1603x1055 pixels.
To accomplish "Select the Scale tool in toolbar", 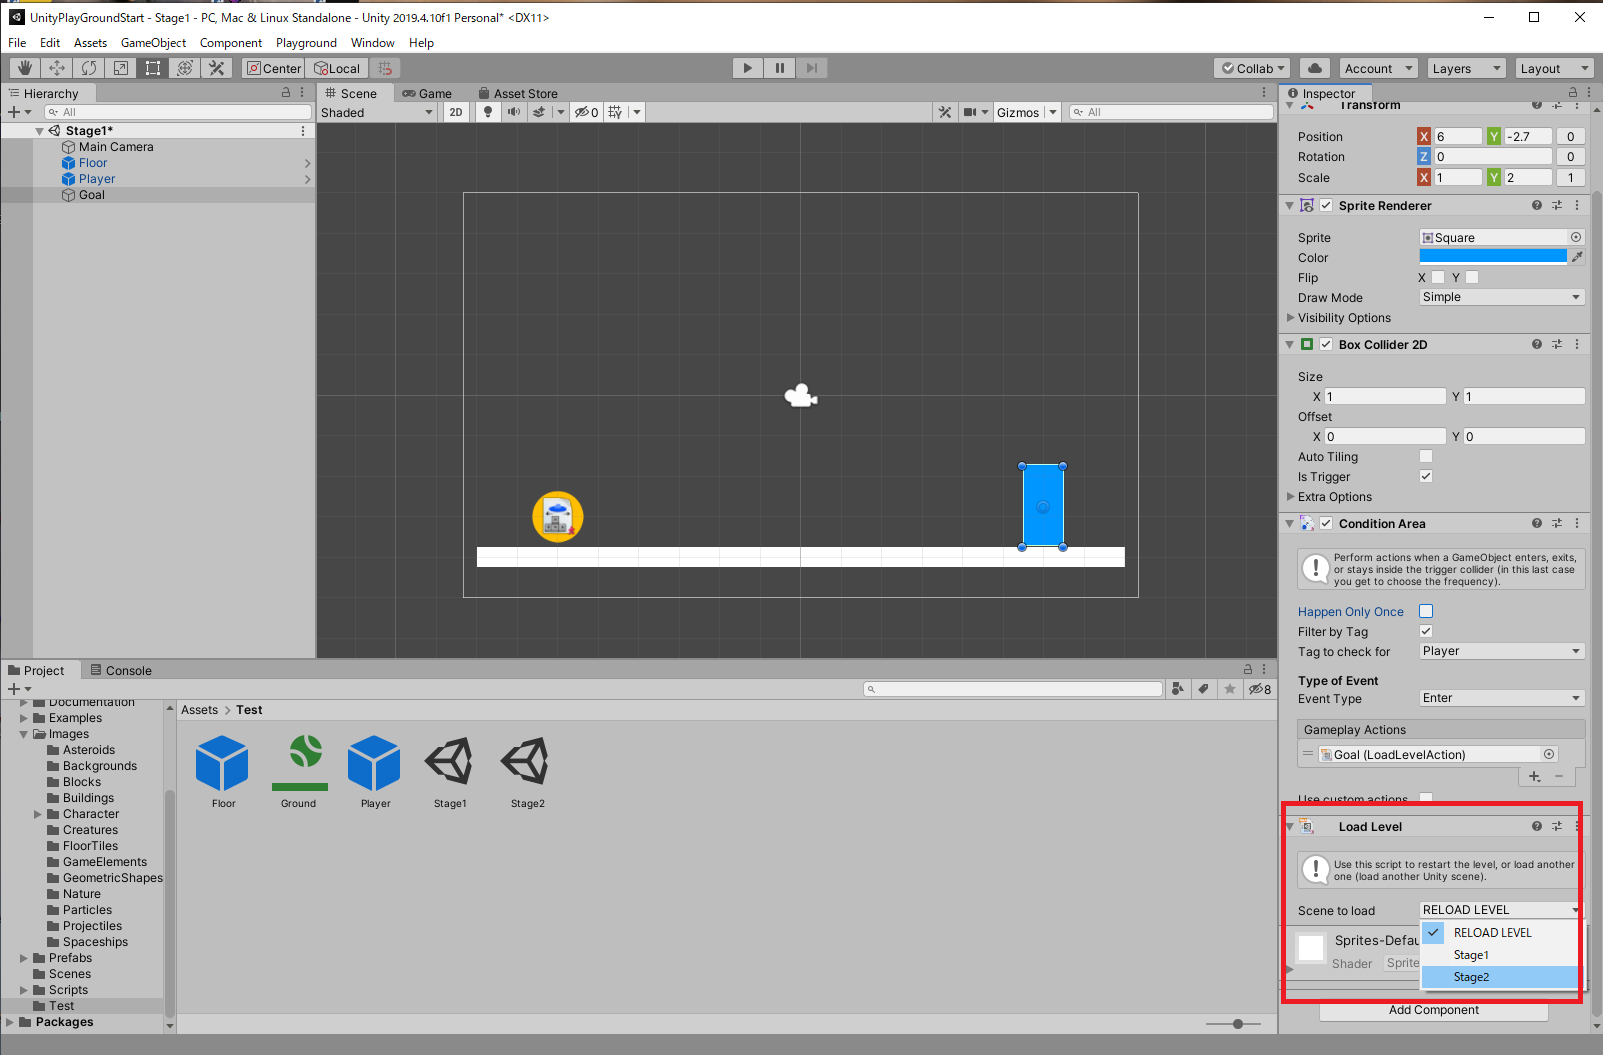I will coord(121,68).
